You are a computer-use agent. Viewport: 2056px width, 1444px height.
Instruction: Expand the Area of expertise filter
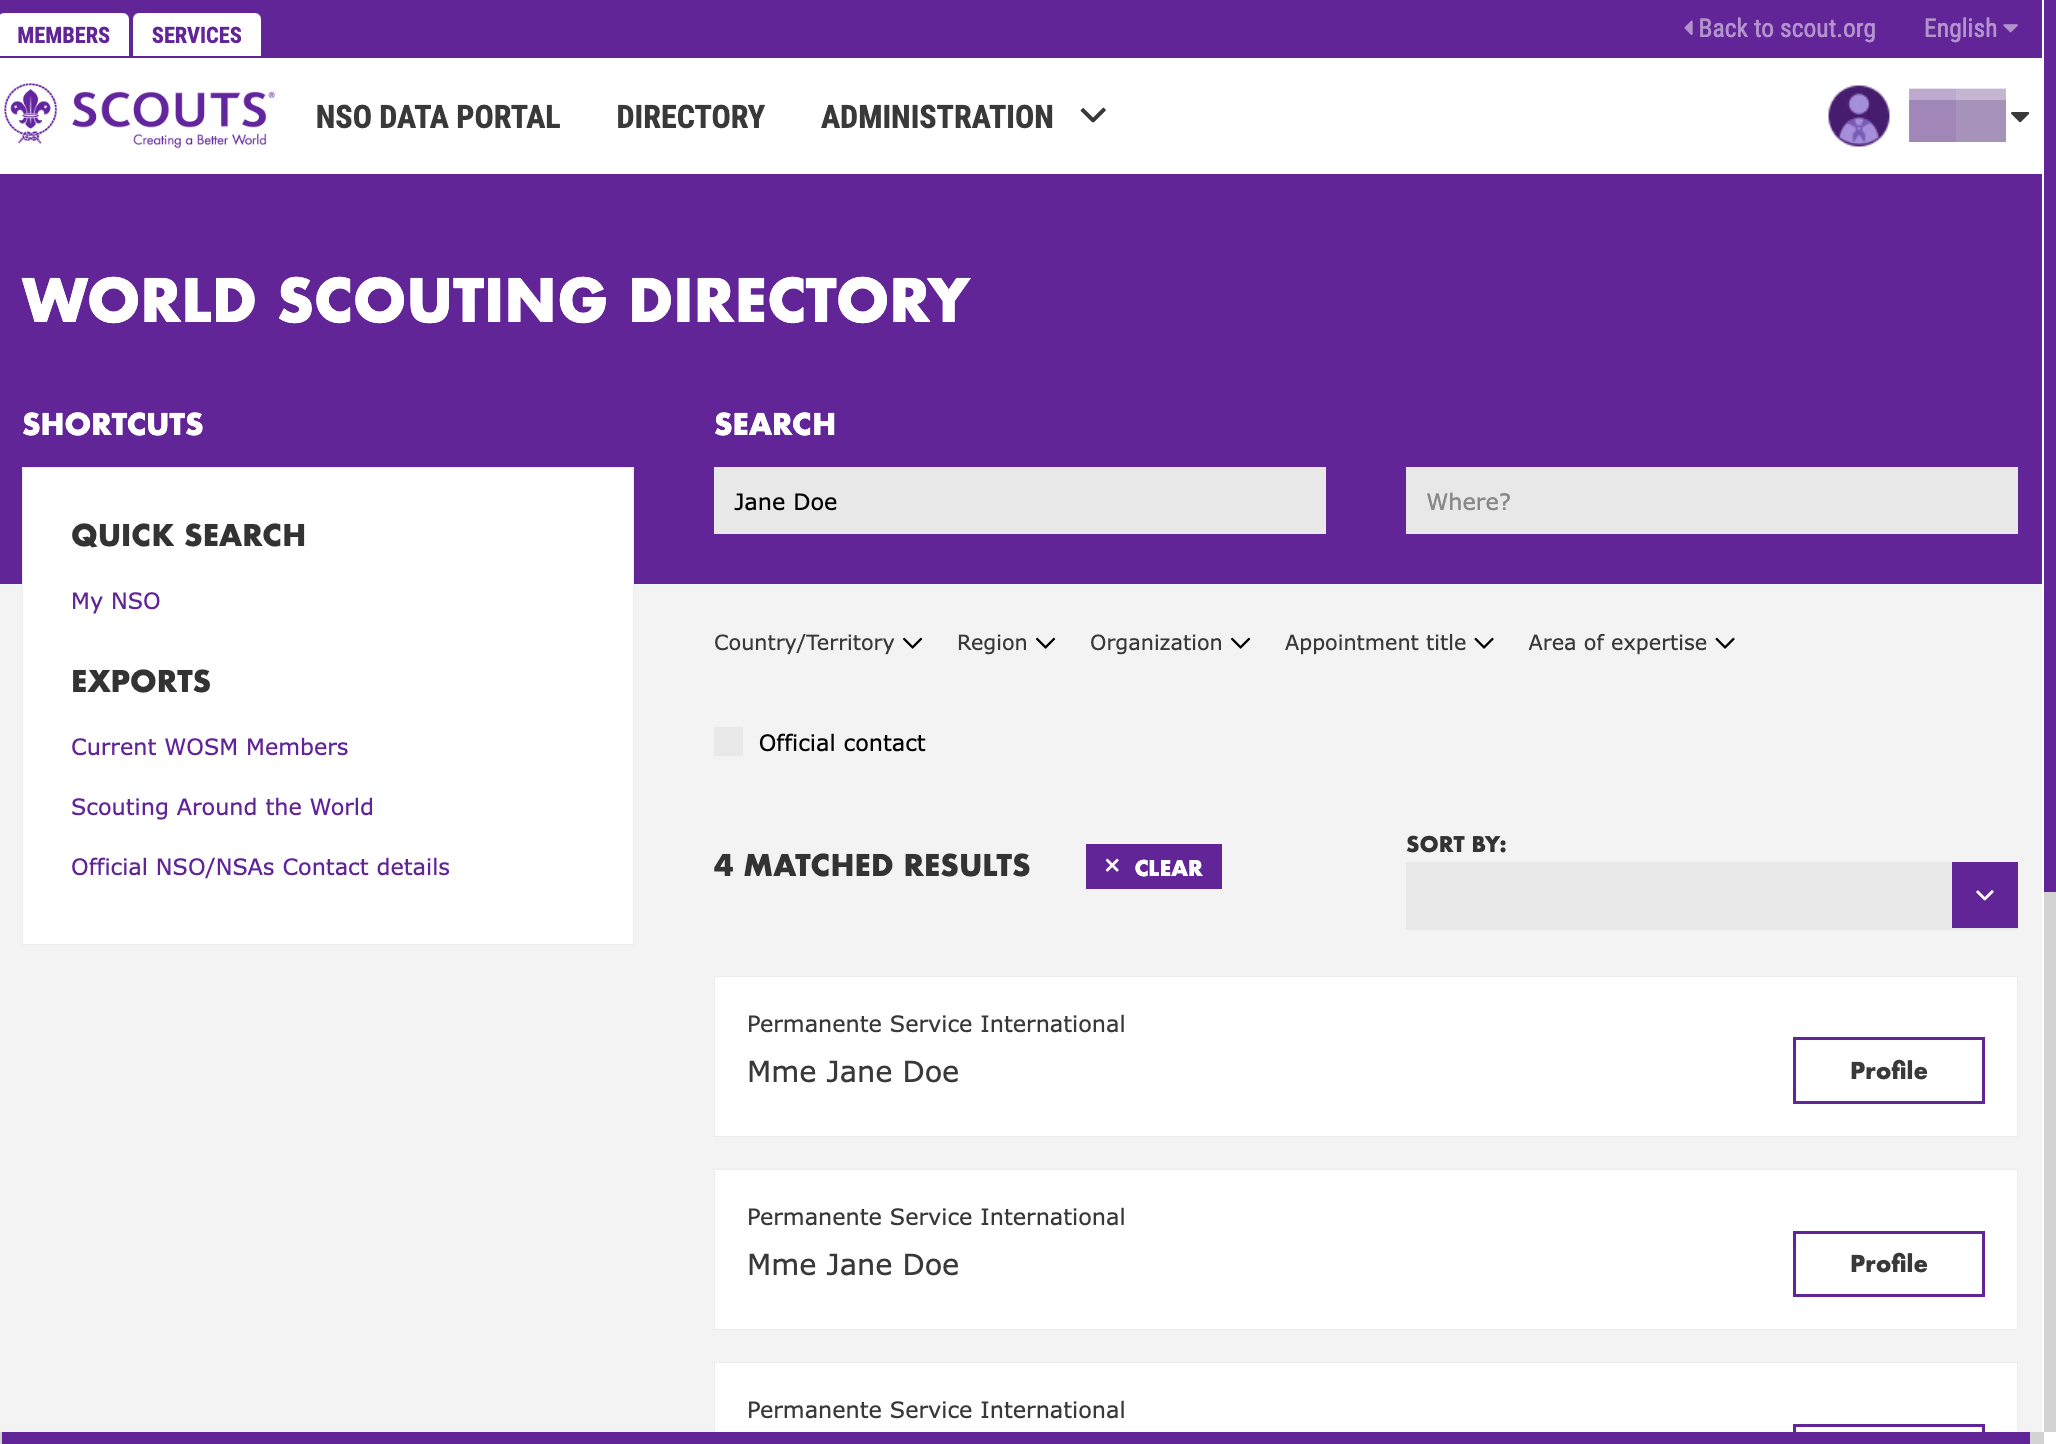1631,643
